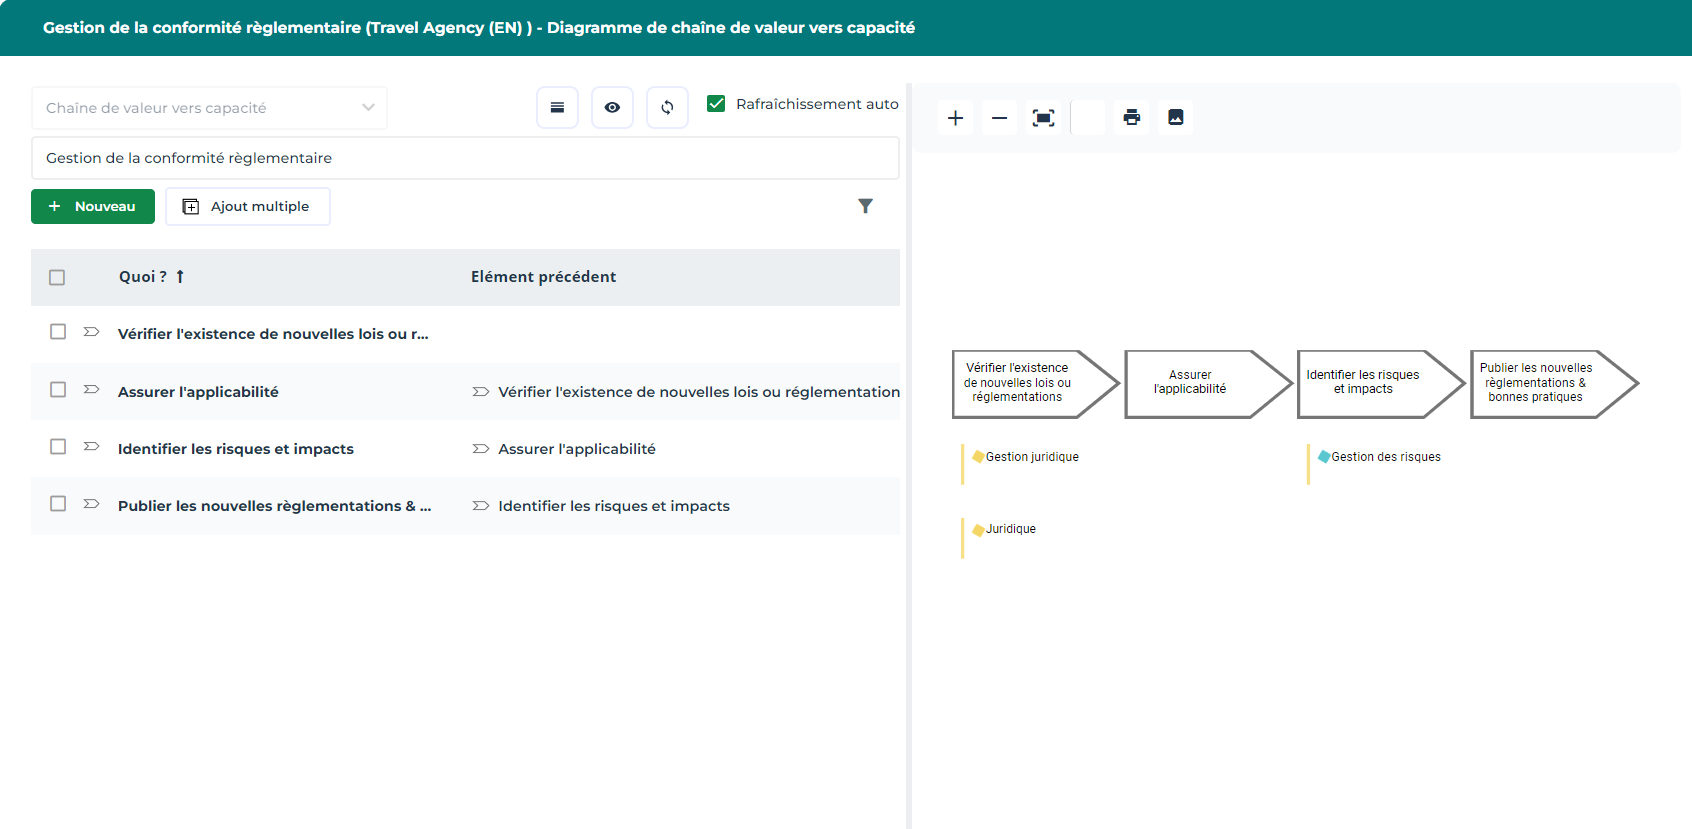Click the Gestion de la conformité name field

pos(465,158)
